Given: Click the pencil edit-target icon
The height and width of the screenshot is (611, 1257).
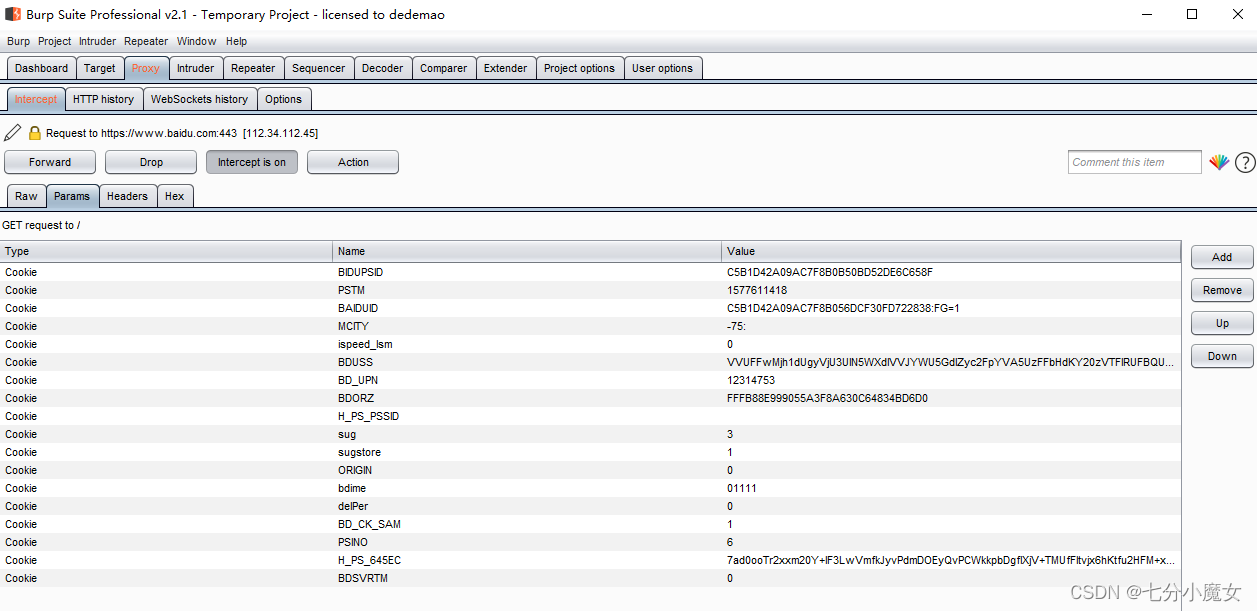Looking at the screenshot, I should [12, 133].
